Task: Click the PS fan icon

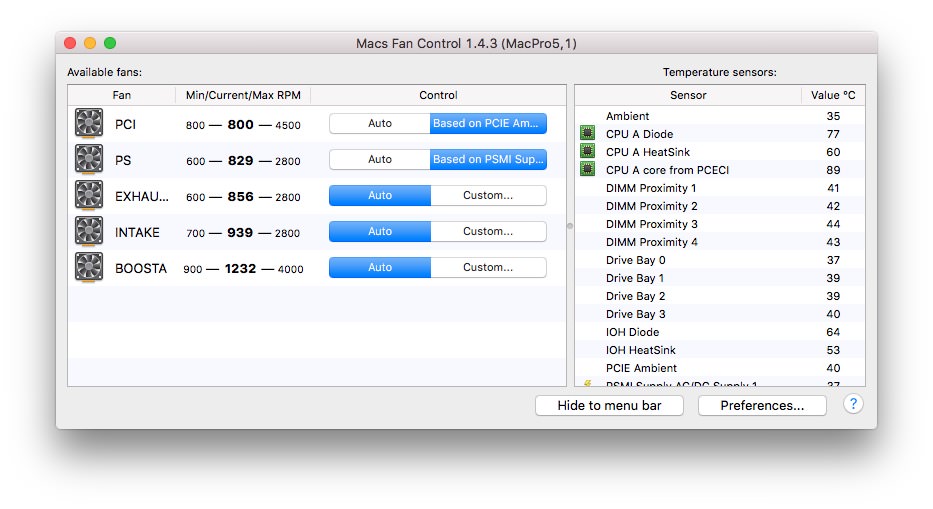Action: [x=89, y=160]
